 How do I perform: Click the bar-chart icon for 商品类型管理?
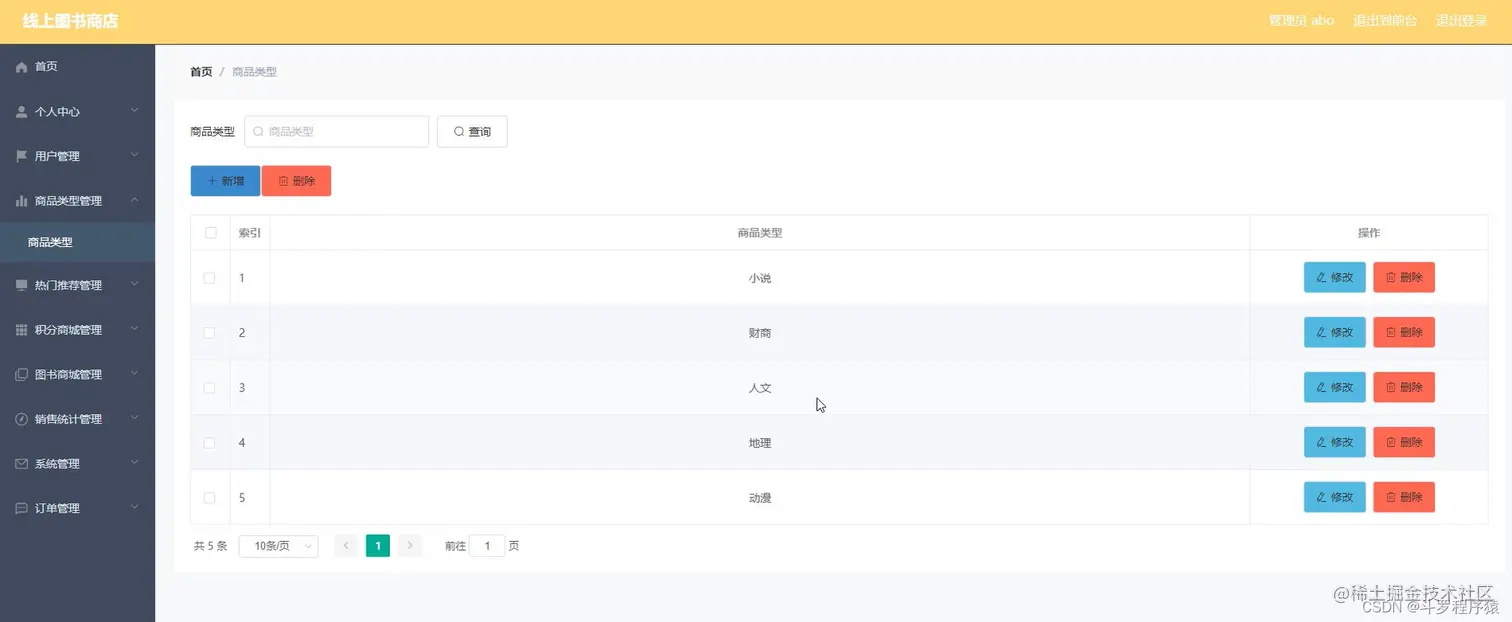tap(21, 200)
